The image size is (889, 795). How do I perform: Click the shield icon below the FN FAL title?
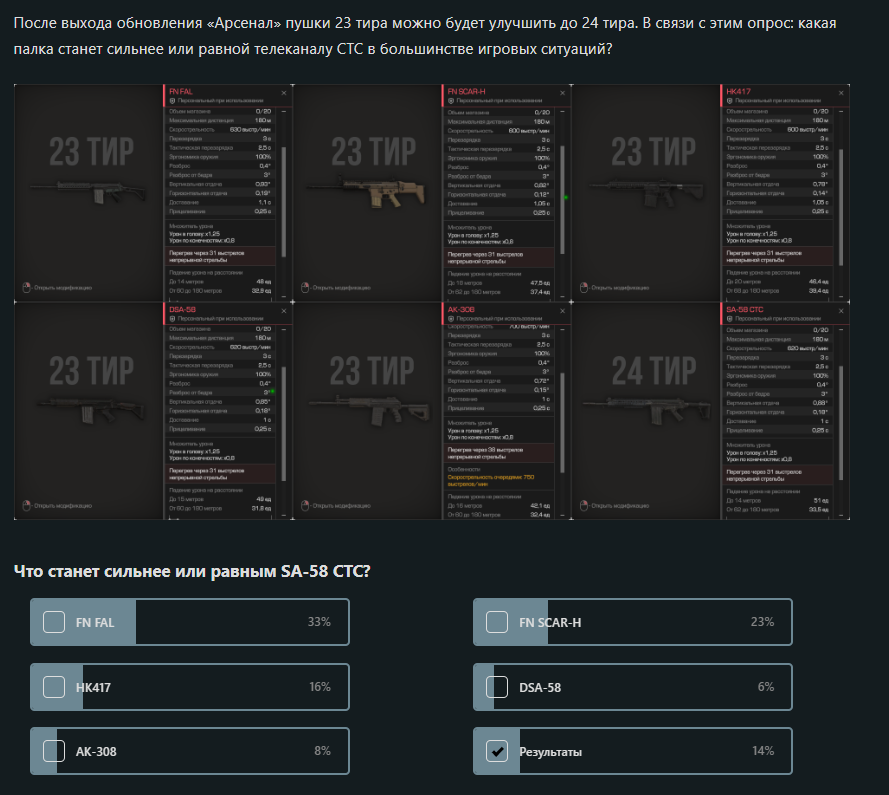click(172, 101)
